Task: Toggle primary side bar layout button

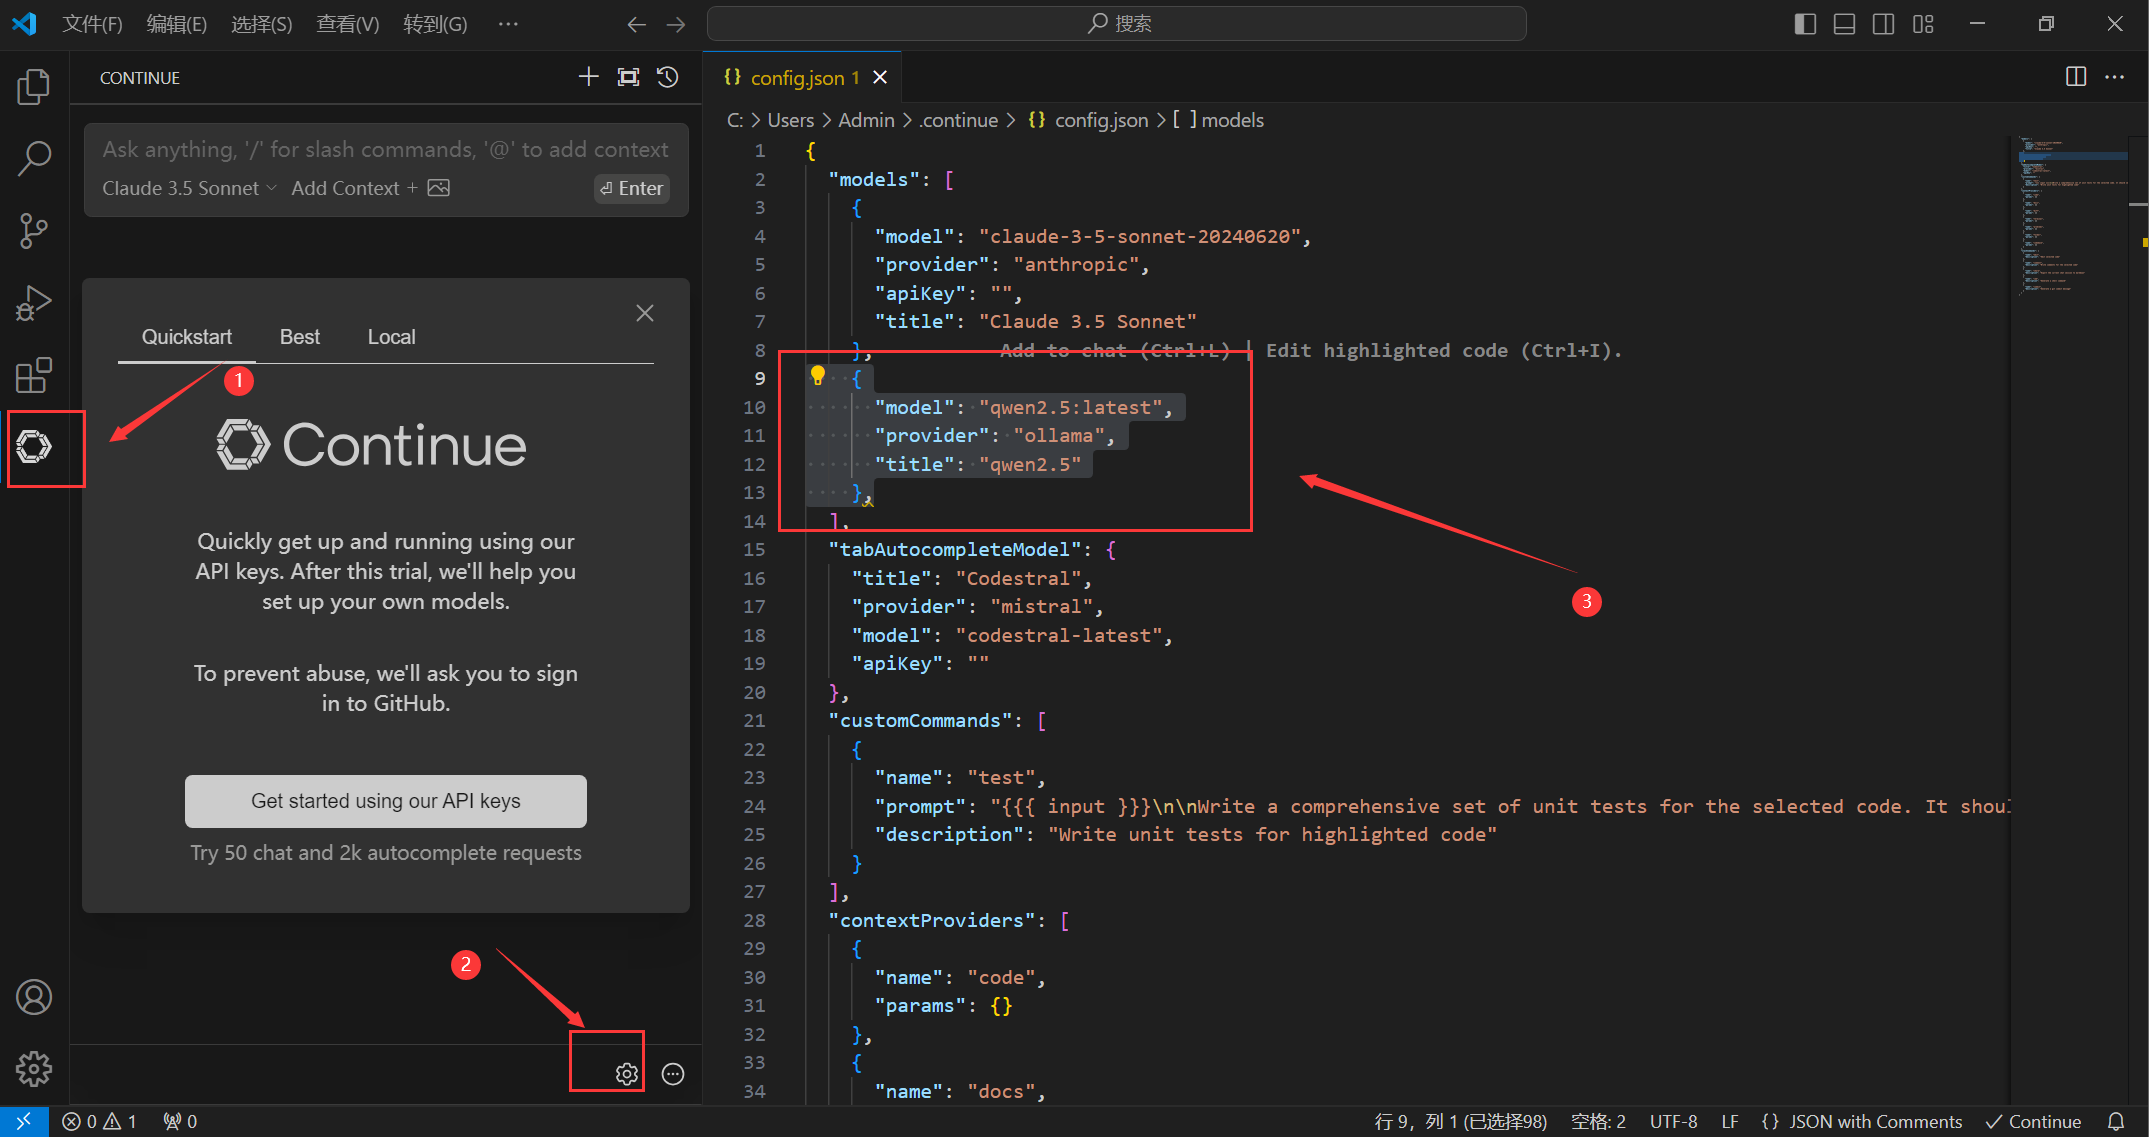Action: [1805, 24]
